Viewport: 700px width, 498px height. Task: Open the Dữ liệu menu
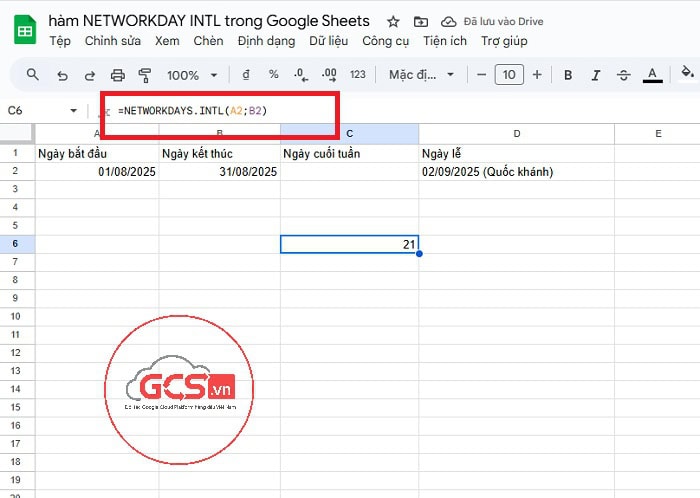[x=329, y=41]
